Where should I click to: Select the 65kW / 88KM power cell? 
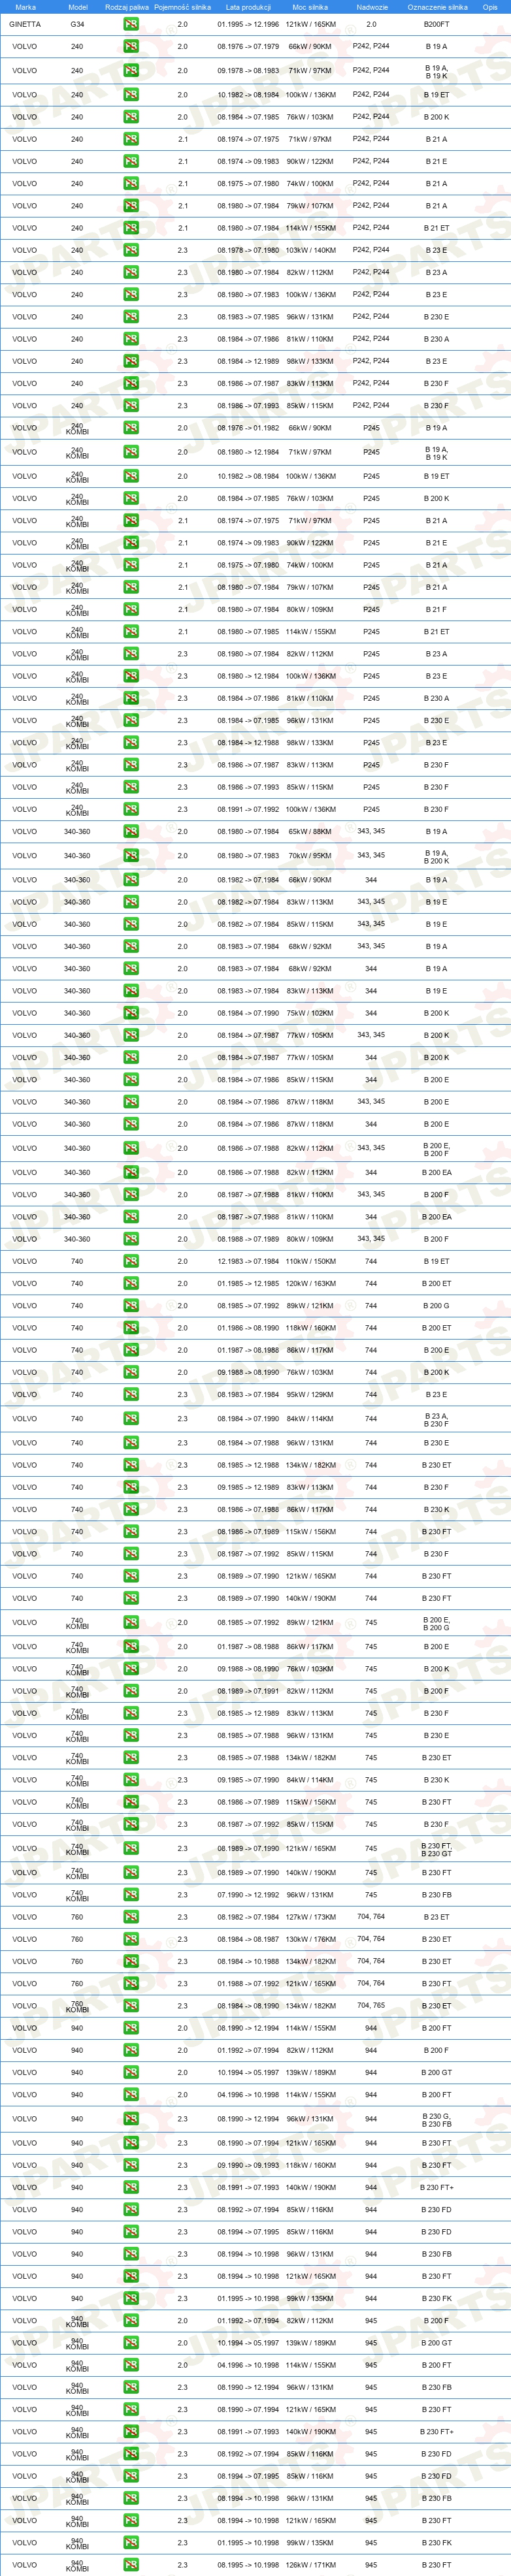pyautogui.click(x=310, y=832)
